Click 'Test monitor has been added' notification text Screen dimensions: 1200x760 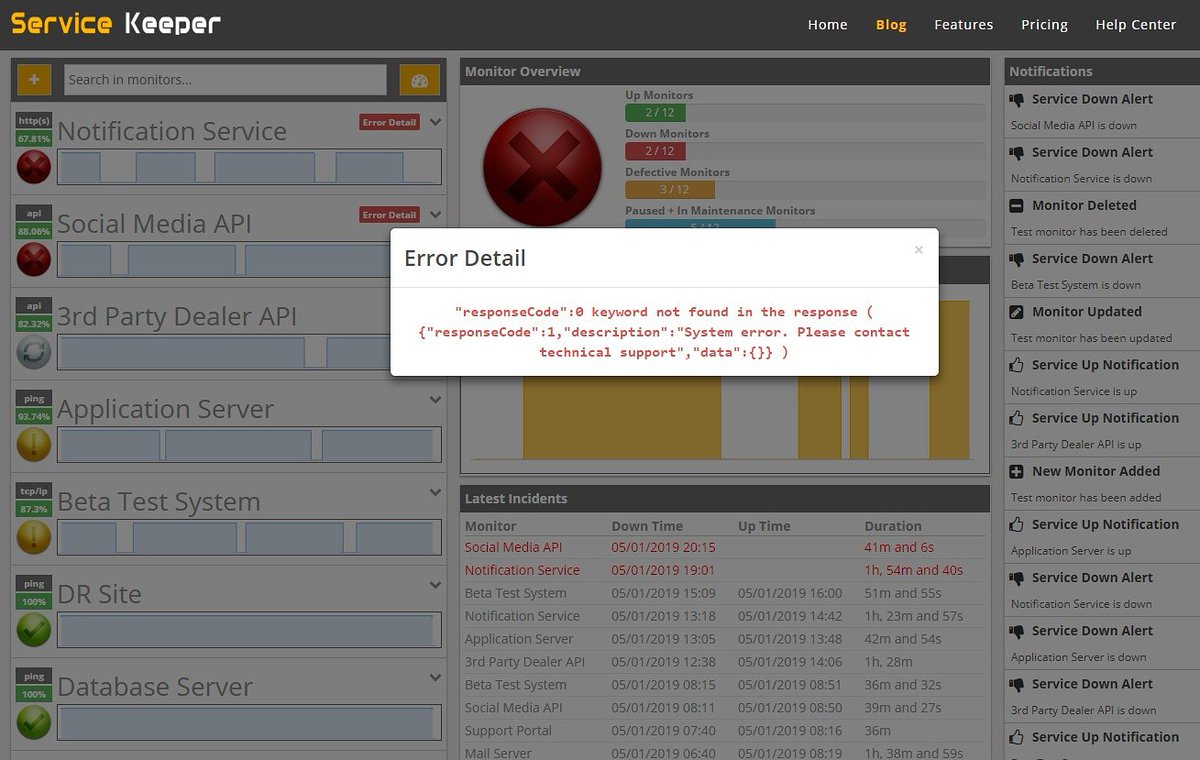tap(1086, 497)
